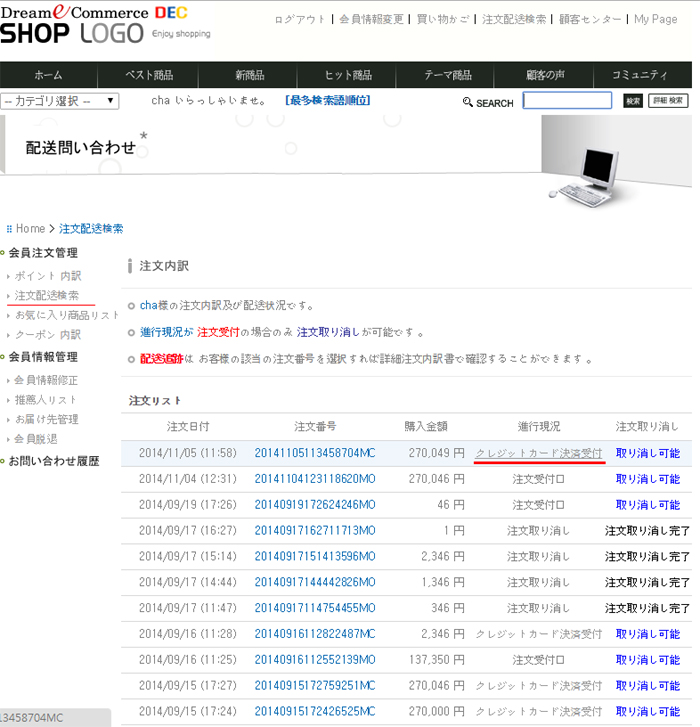
Task: Click the ログアウト logout link
Action: (x=299, y=20)
